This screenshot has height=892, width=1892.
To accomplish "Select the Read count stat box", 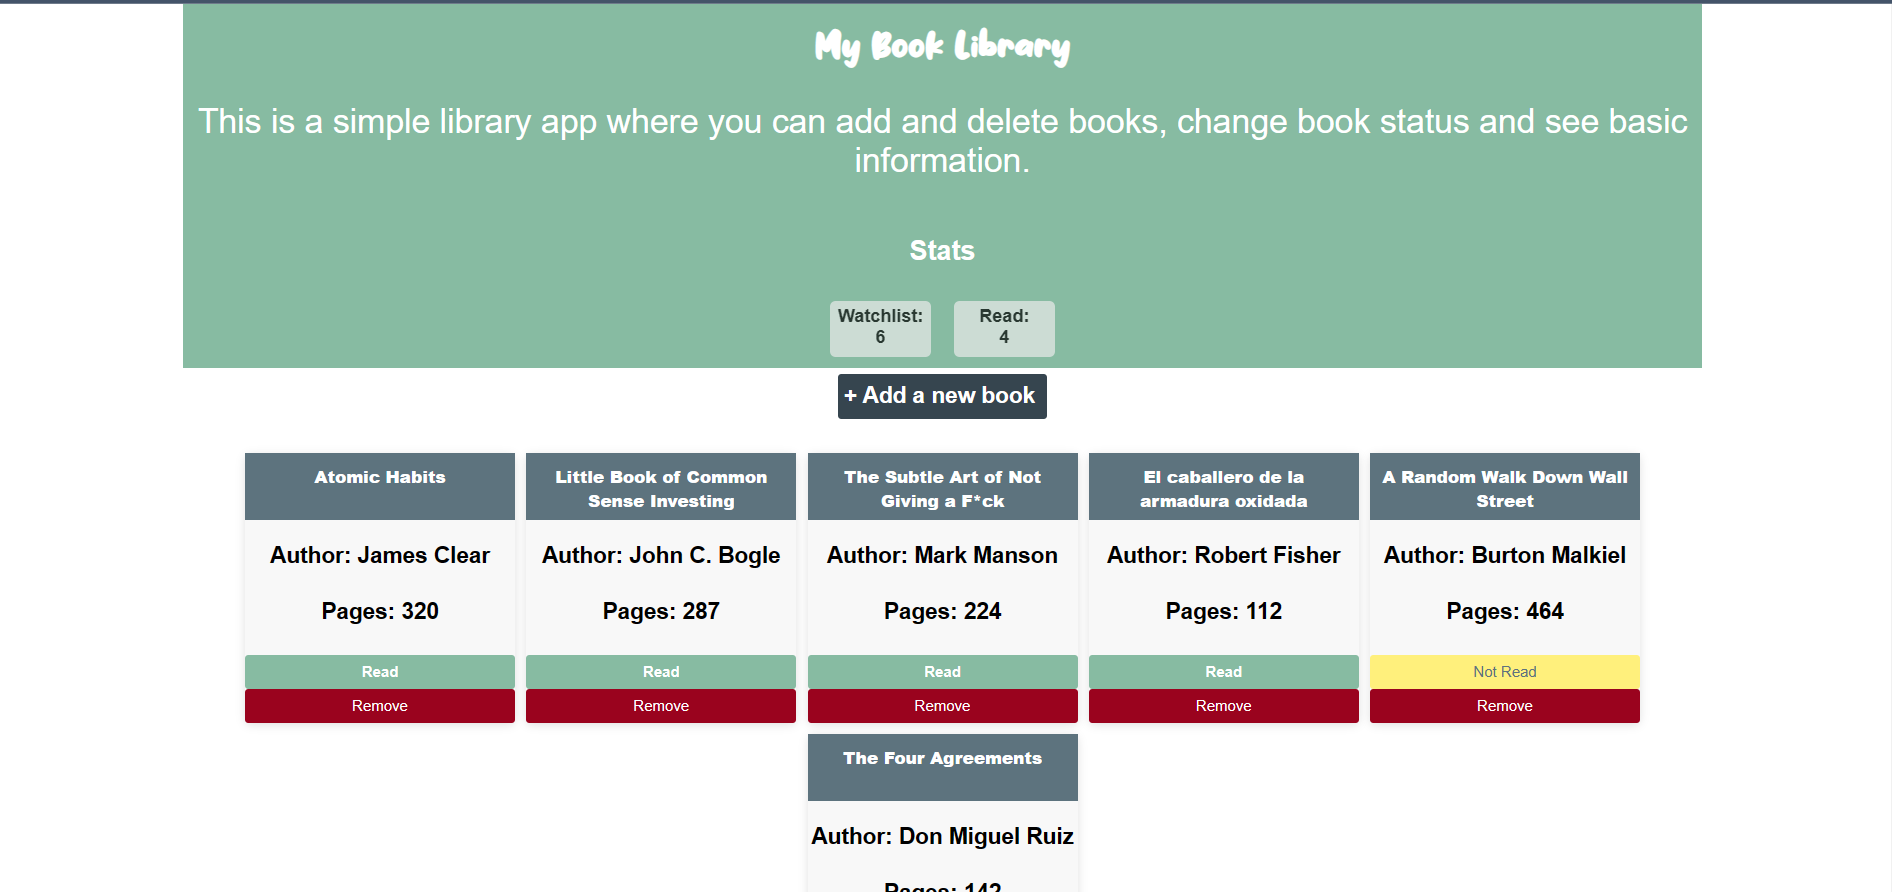I will (x=1004, y=328).
